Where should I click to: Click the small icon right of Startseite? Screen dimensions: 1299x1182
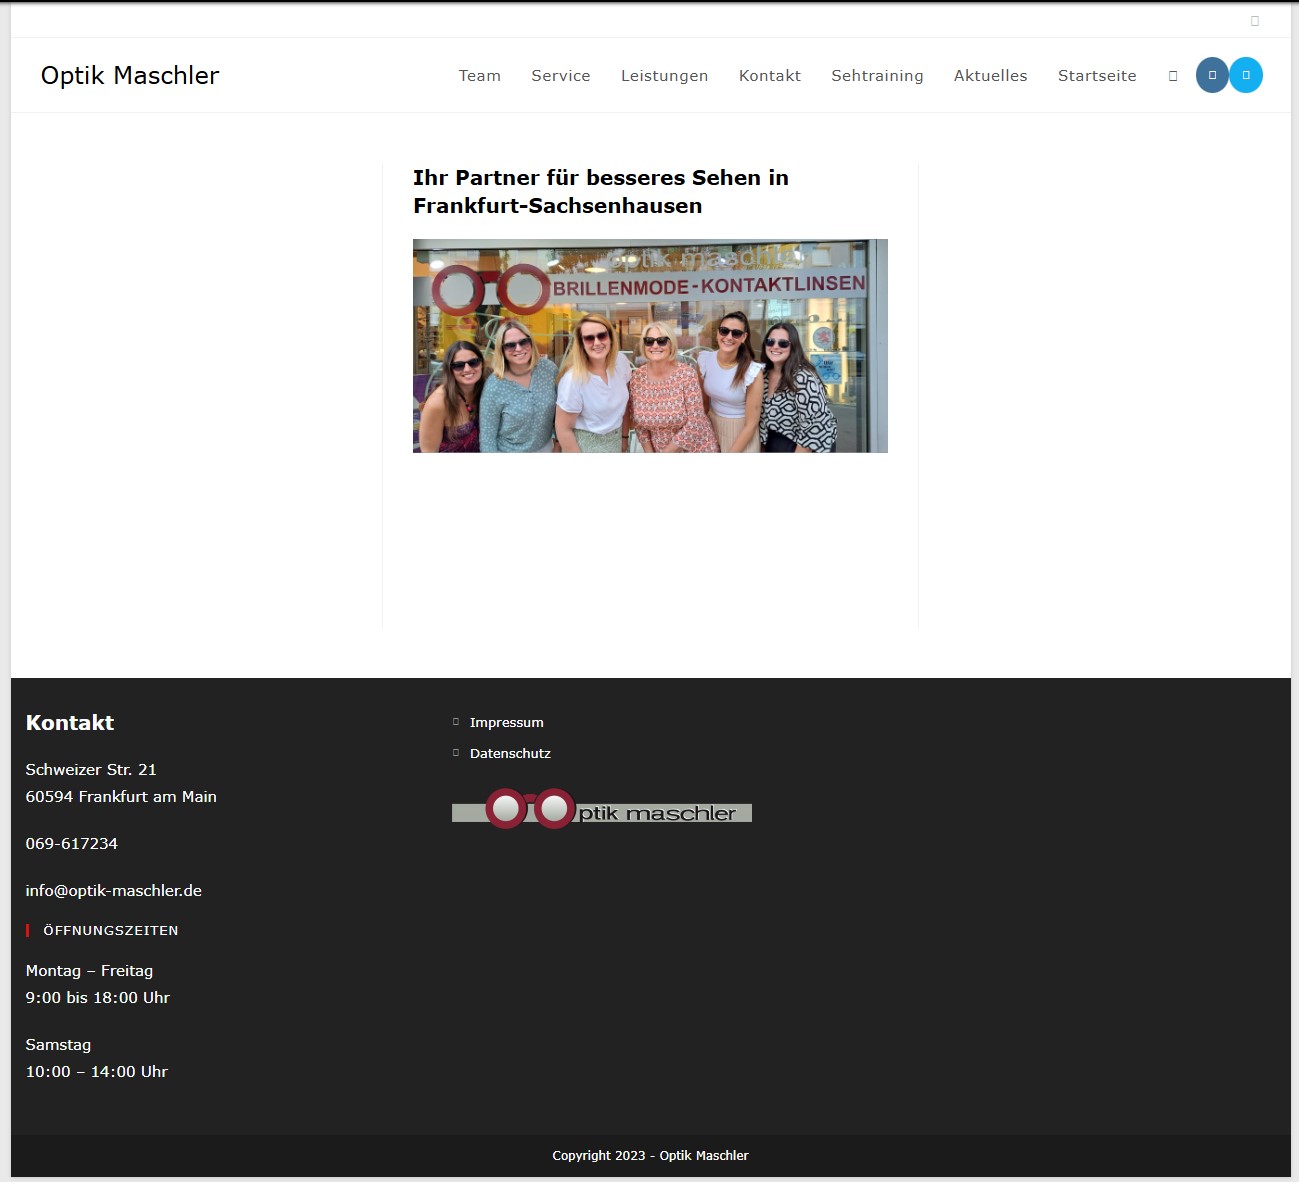(x=1173, y=76)
